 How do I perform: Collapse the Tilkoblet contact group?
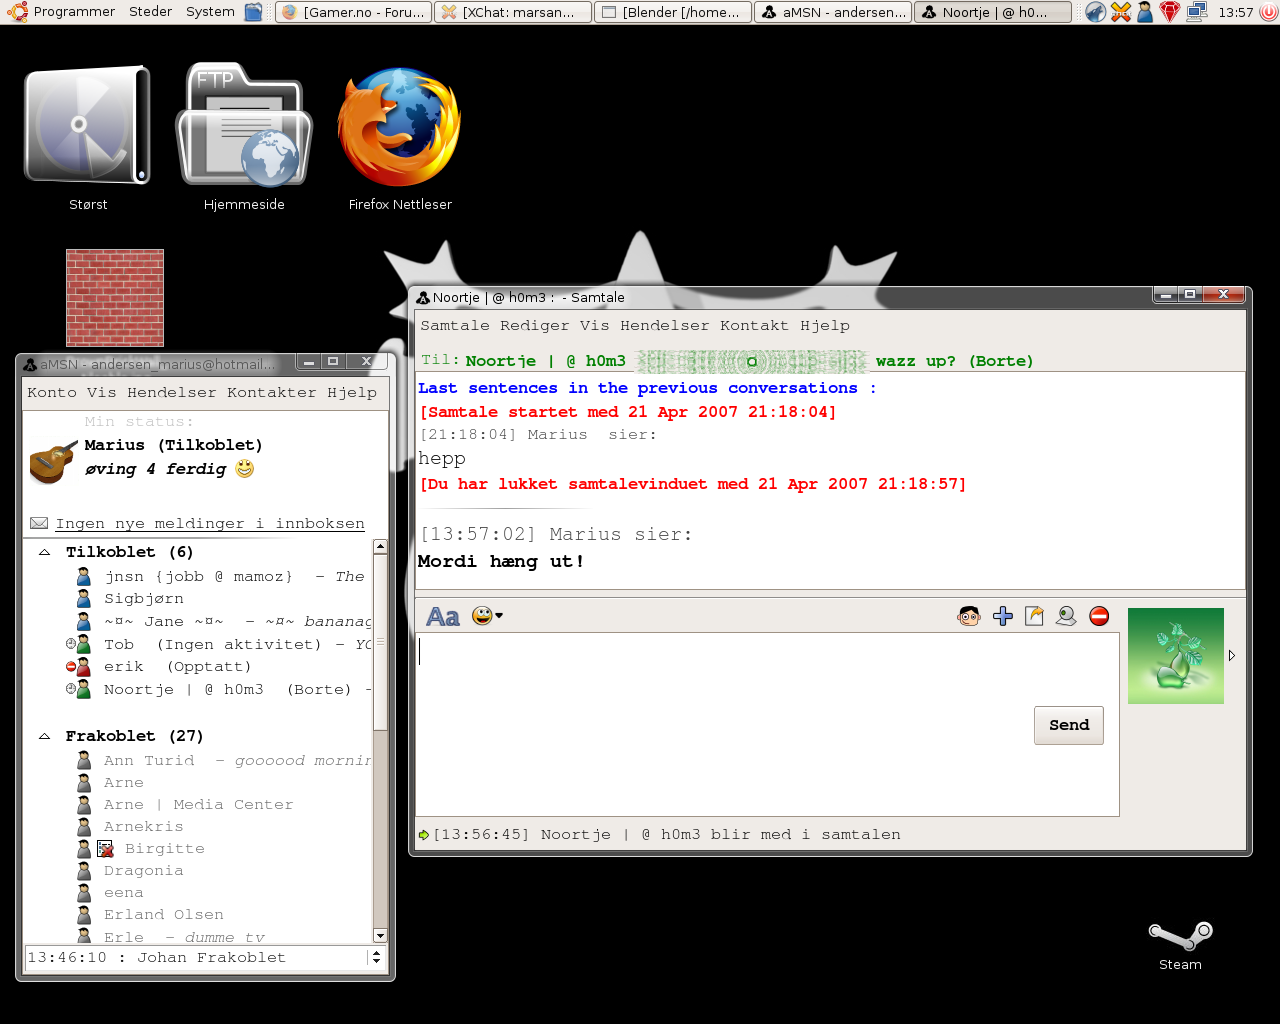pyautogui.click(x=45, y=552)
